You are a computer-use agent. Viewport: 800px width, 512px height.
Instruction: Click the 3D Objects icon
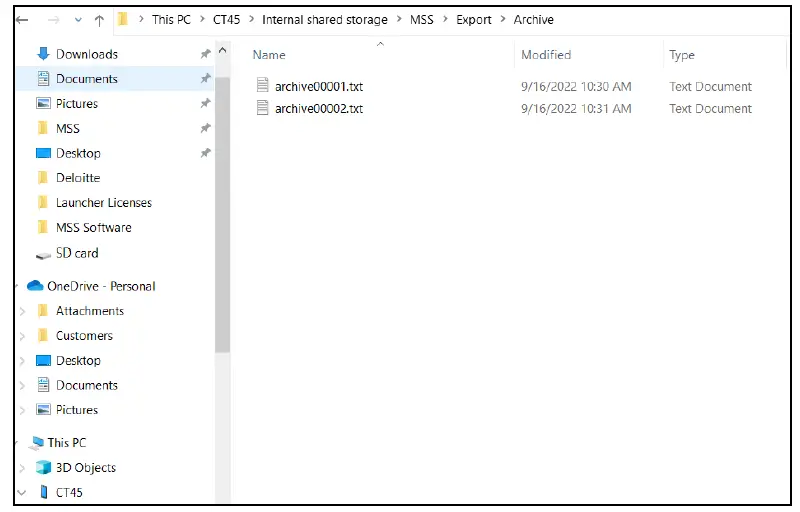click(x=43, y=467)
